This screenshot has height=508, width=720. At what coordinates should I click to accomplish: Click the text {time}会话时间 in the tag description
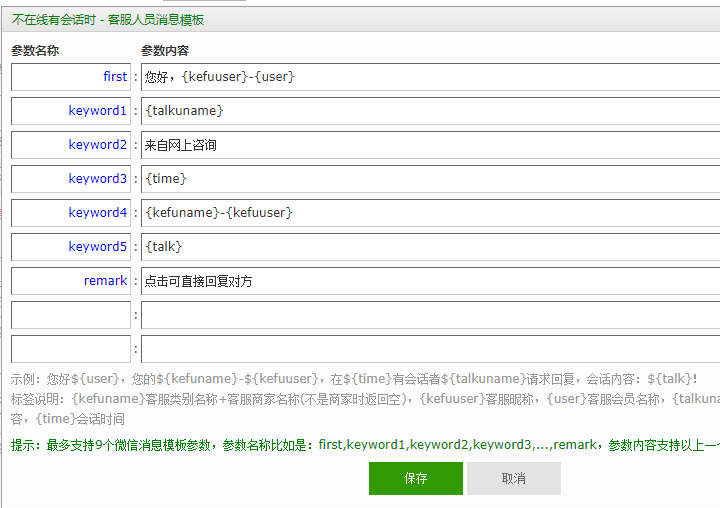point(80,419)
